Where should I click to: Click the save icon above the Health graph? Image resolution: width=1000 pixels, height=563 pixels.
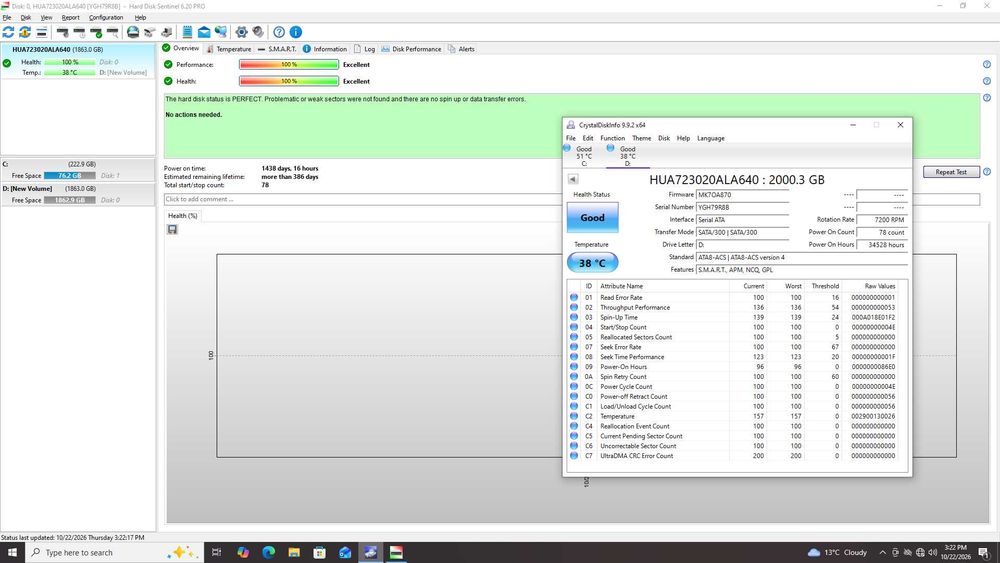pos(172,230)
